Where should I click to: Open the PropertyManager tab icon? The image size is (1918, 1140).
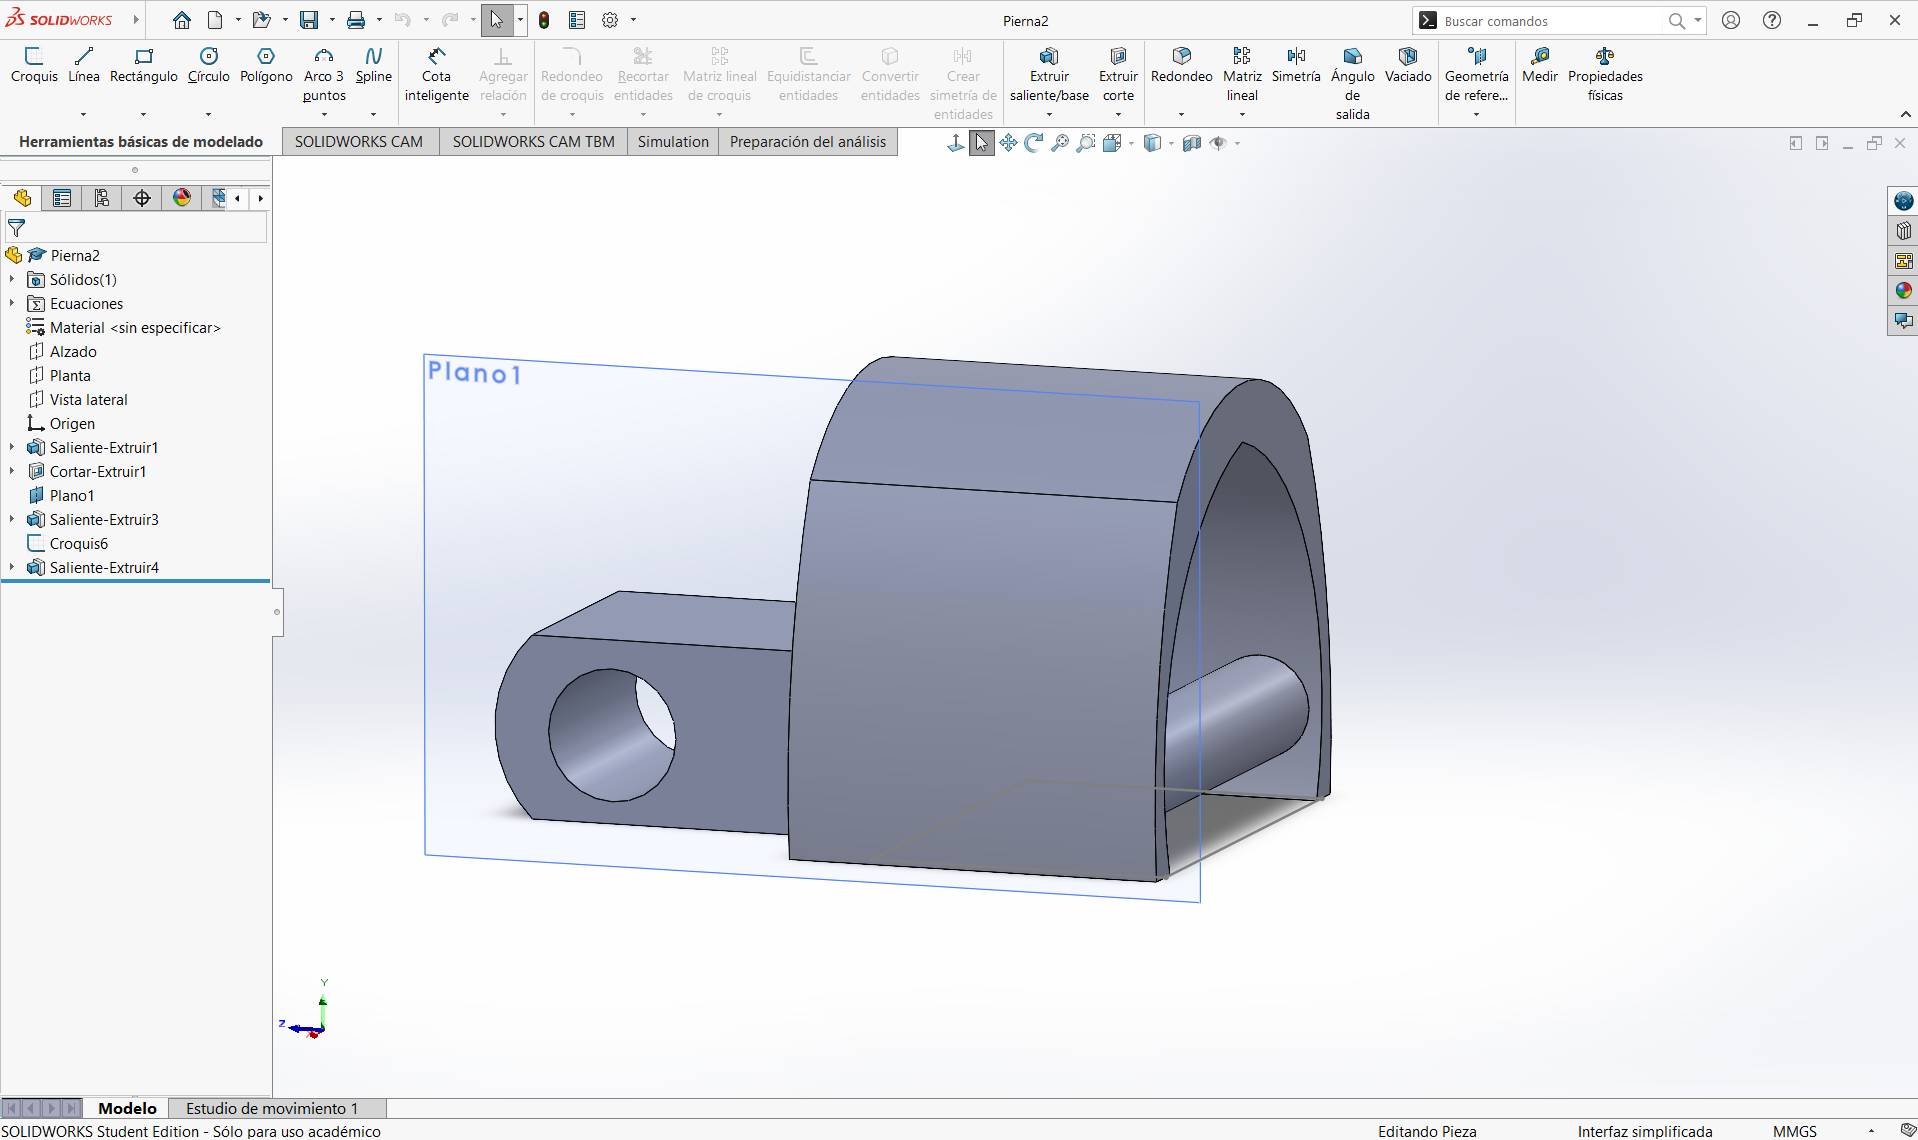click(62, 198)
